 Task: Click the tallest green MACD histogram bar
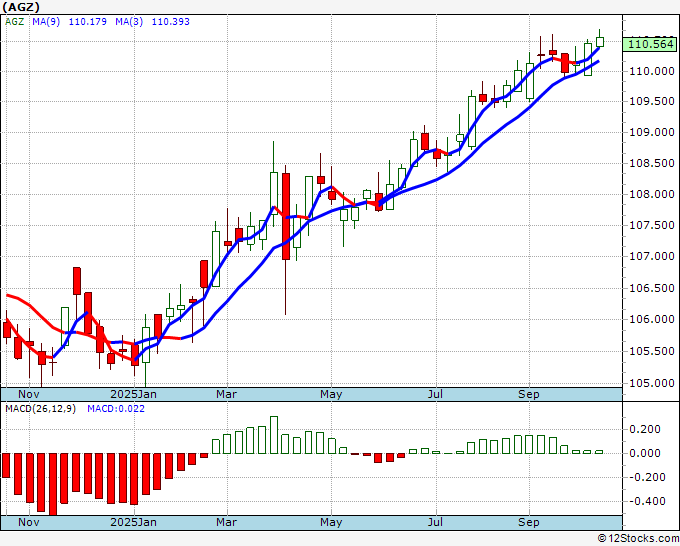pos(274,435)
